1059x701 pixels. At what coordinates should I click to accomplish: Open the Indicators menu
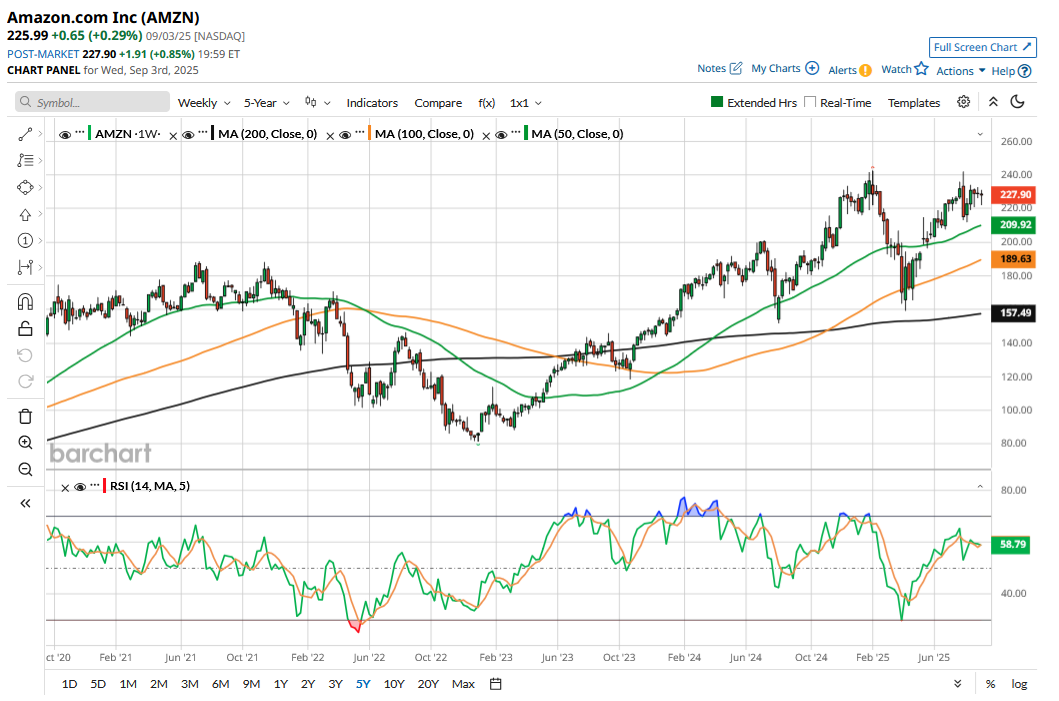coord(372,103)
